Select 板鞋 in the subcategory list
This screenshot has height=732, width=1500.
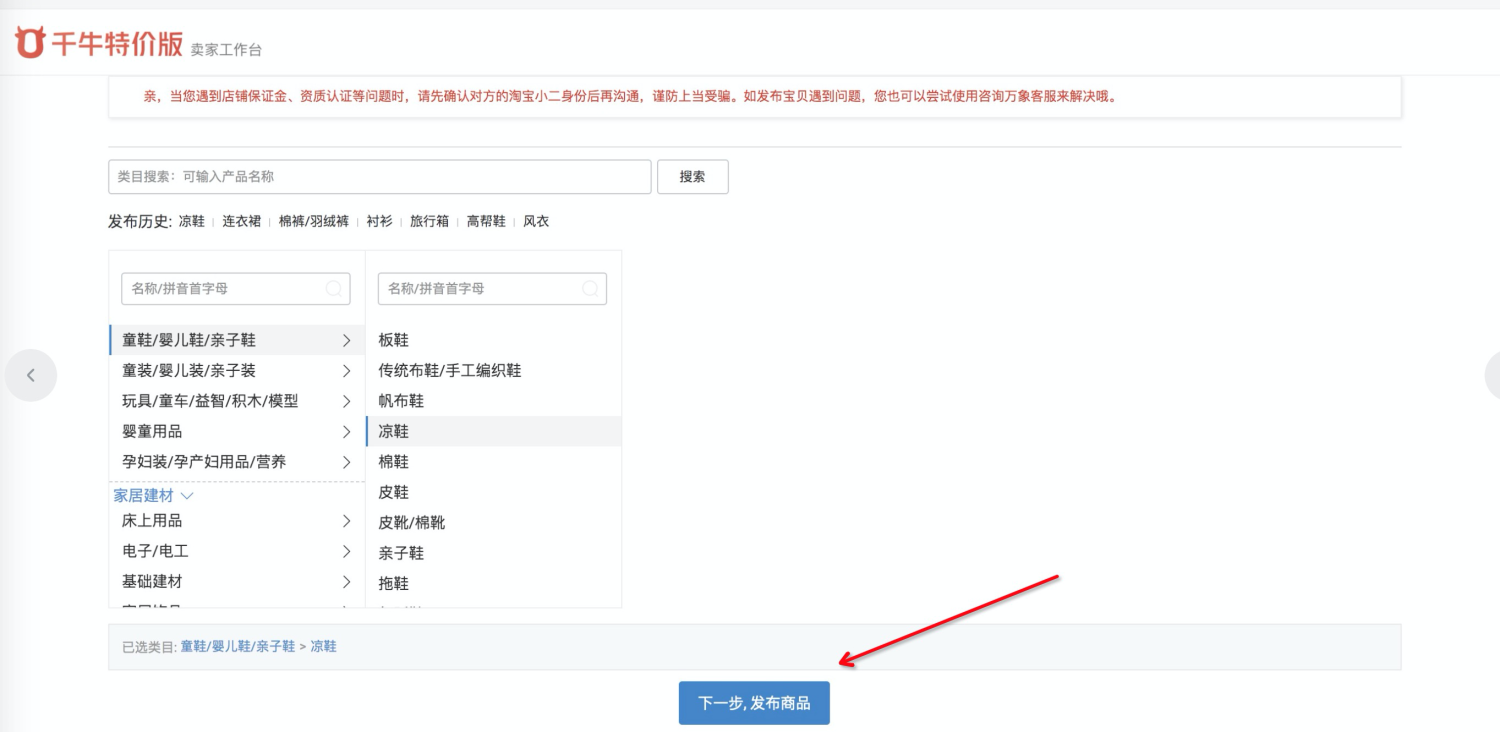point(393,339)
